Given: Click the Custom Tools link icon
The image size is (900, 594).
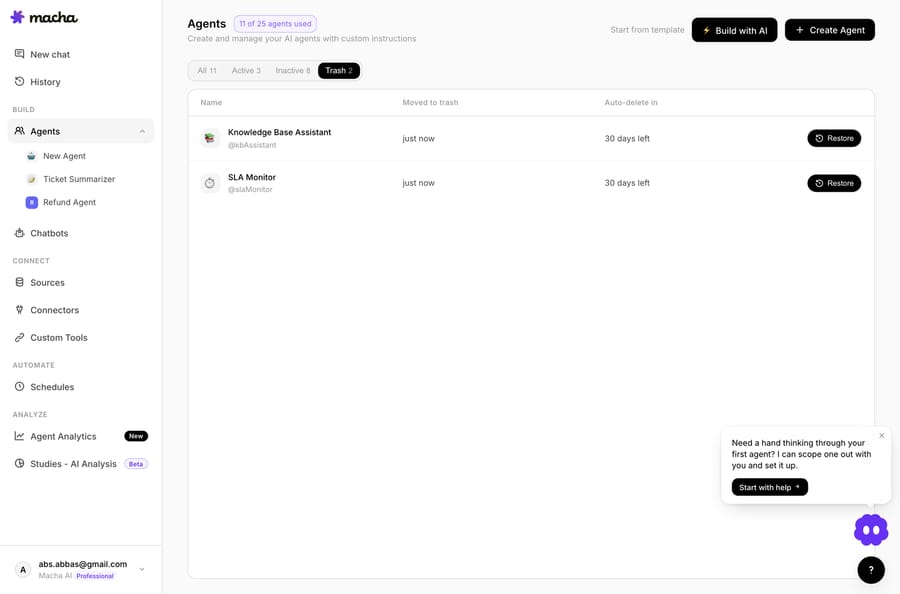Looking at the screenshot, I should (20, 337).
